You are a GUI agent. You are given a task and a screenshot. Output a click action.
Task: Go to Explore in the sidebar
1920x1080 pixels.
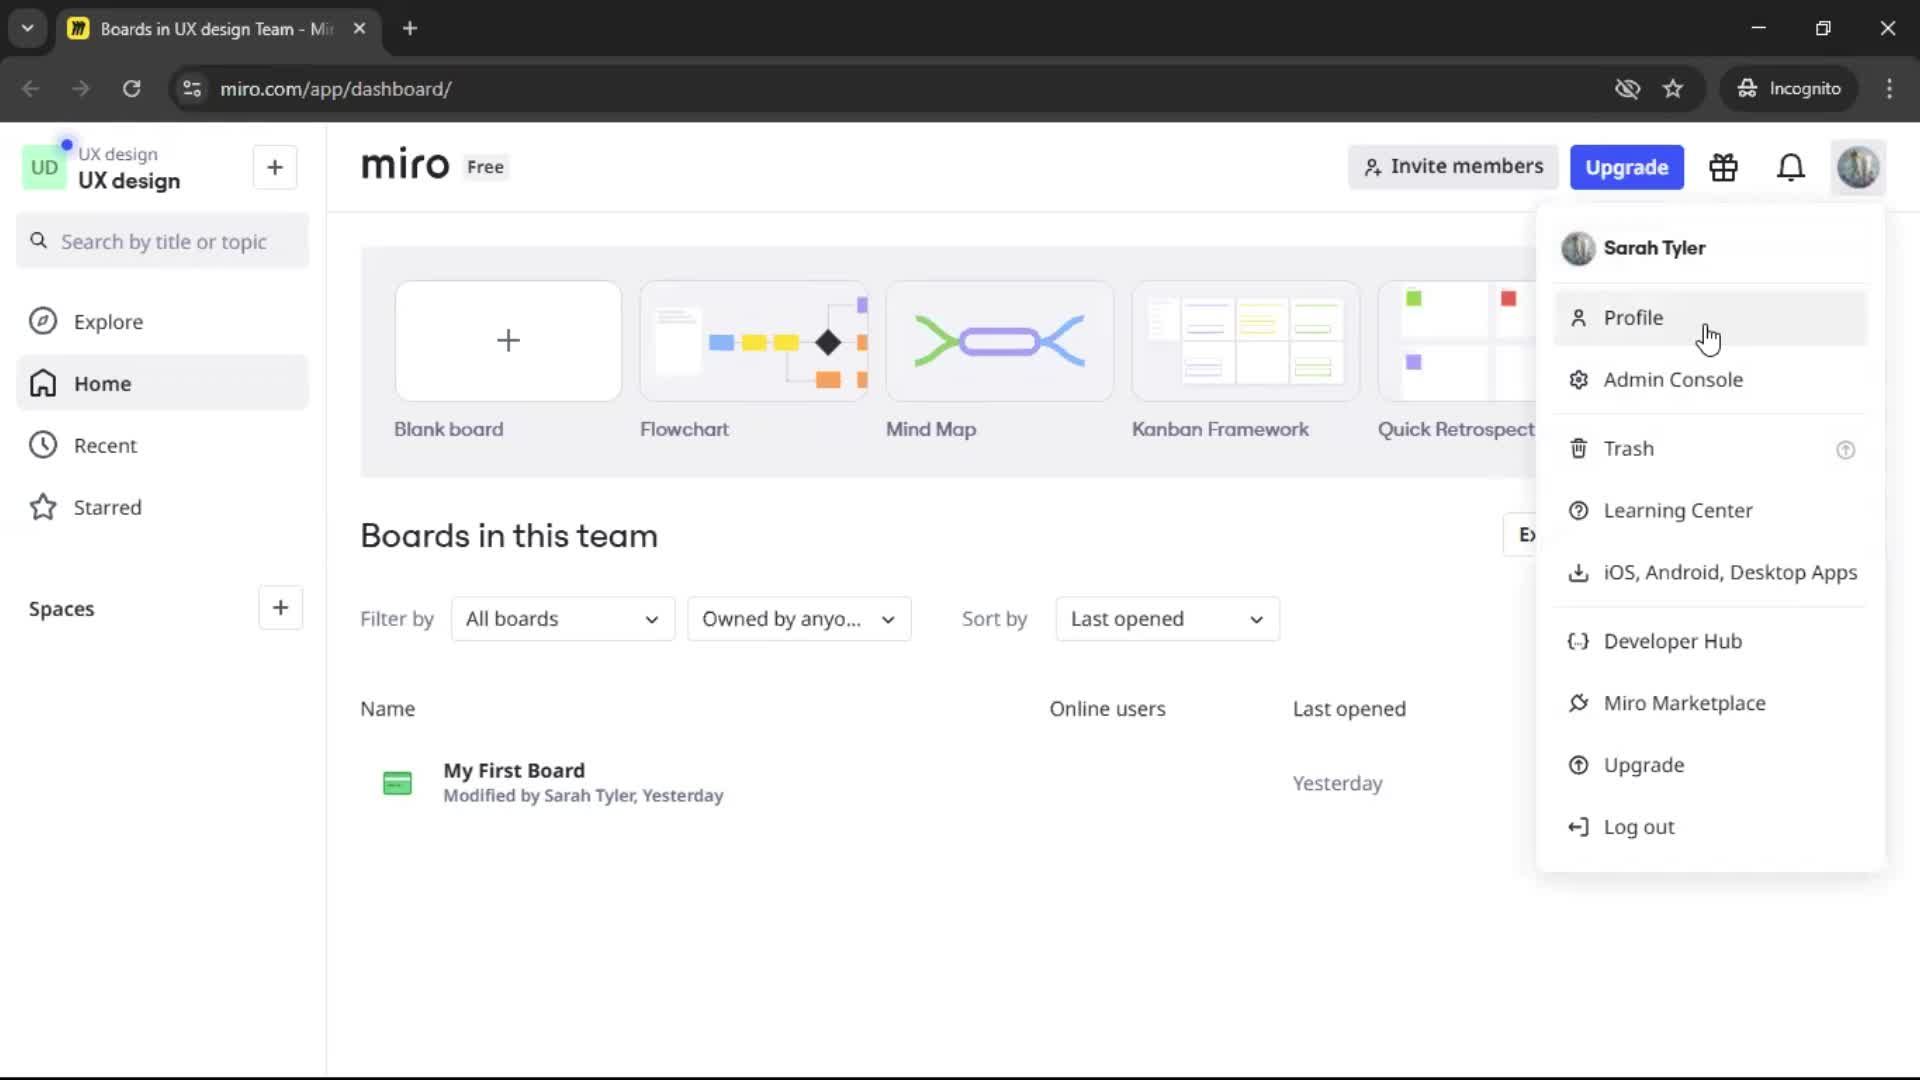coord(162,322)
